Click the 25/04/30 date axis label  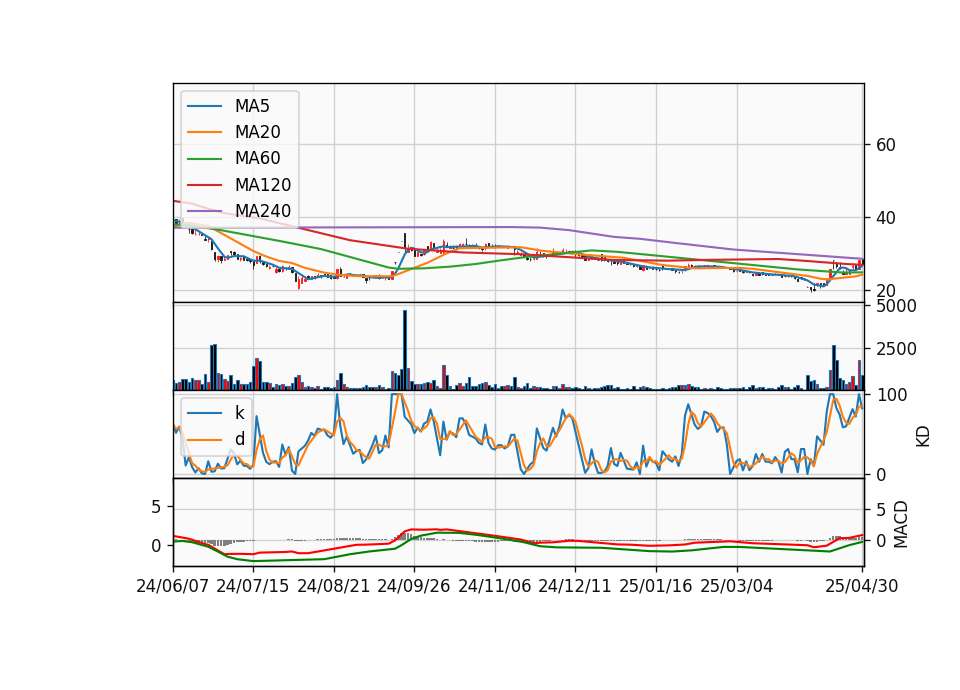click(862, 586)
